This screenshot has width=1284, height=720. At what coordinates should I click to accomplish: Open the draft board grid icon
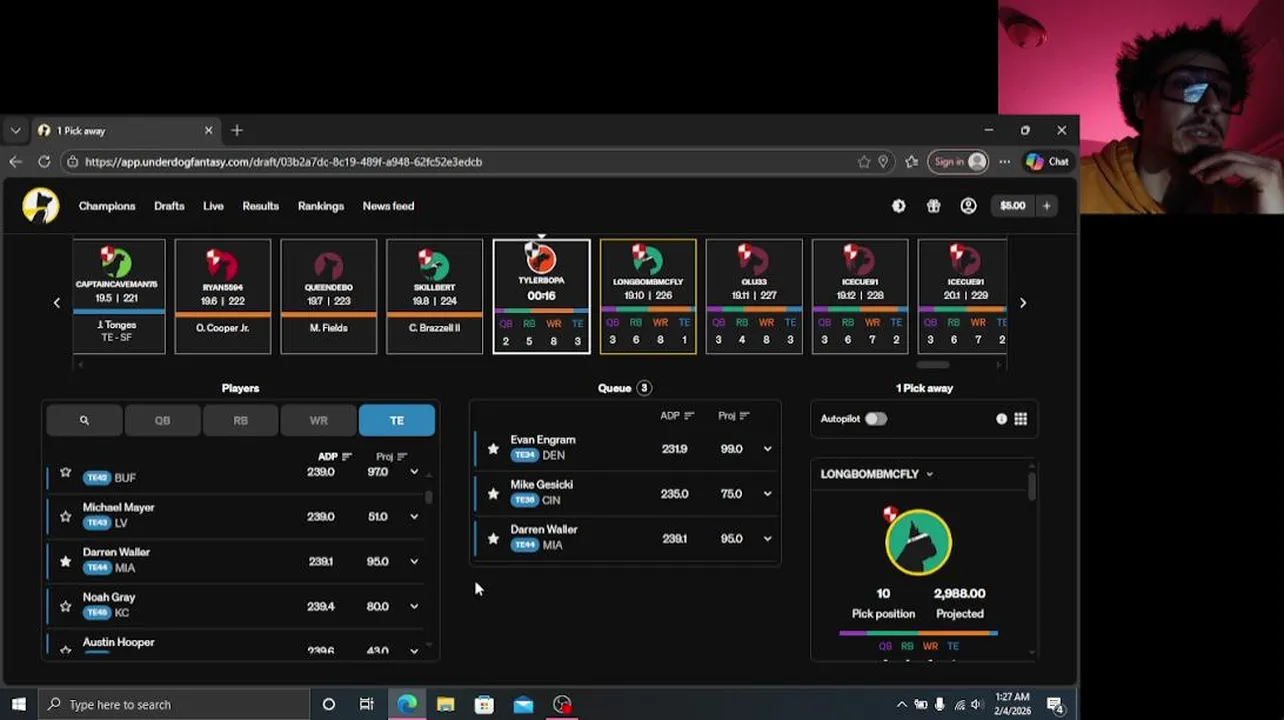pos(1020,419)
